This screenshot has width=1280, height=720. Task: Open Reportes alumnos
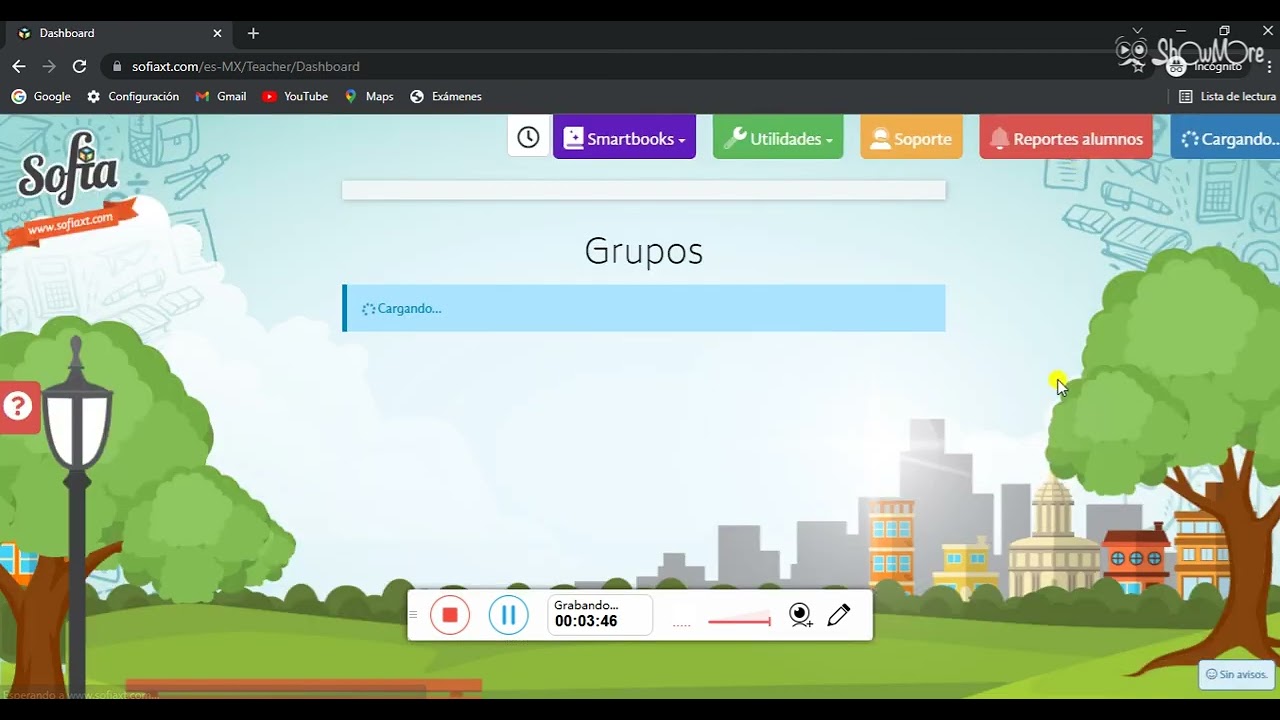(1066, 138)
